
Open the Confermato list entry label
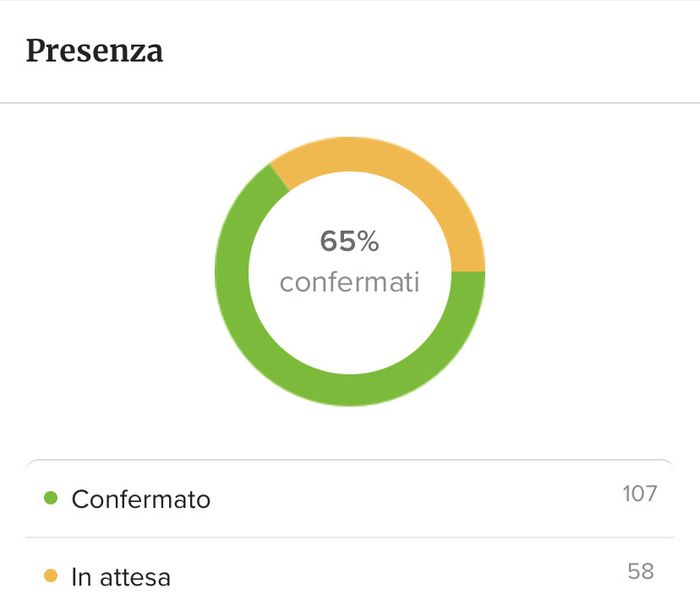(x=141, y=499)
